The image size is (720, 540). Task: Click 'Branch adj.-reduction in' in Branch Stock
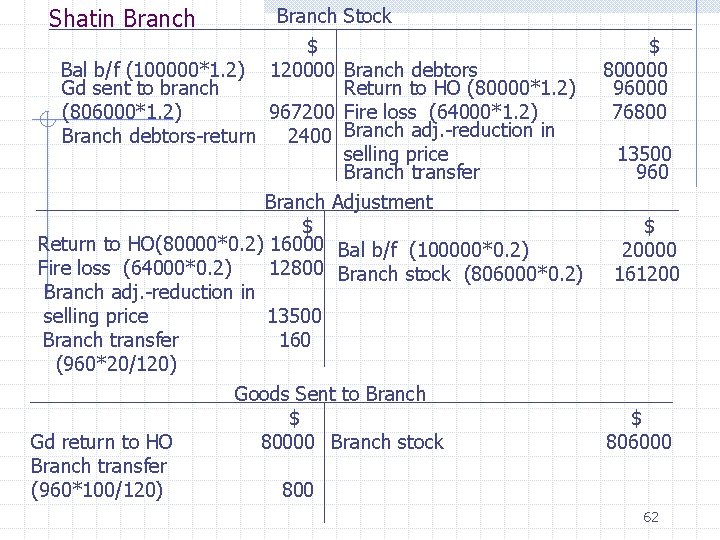(449, 131)
